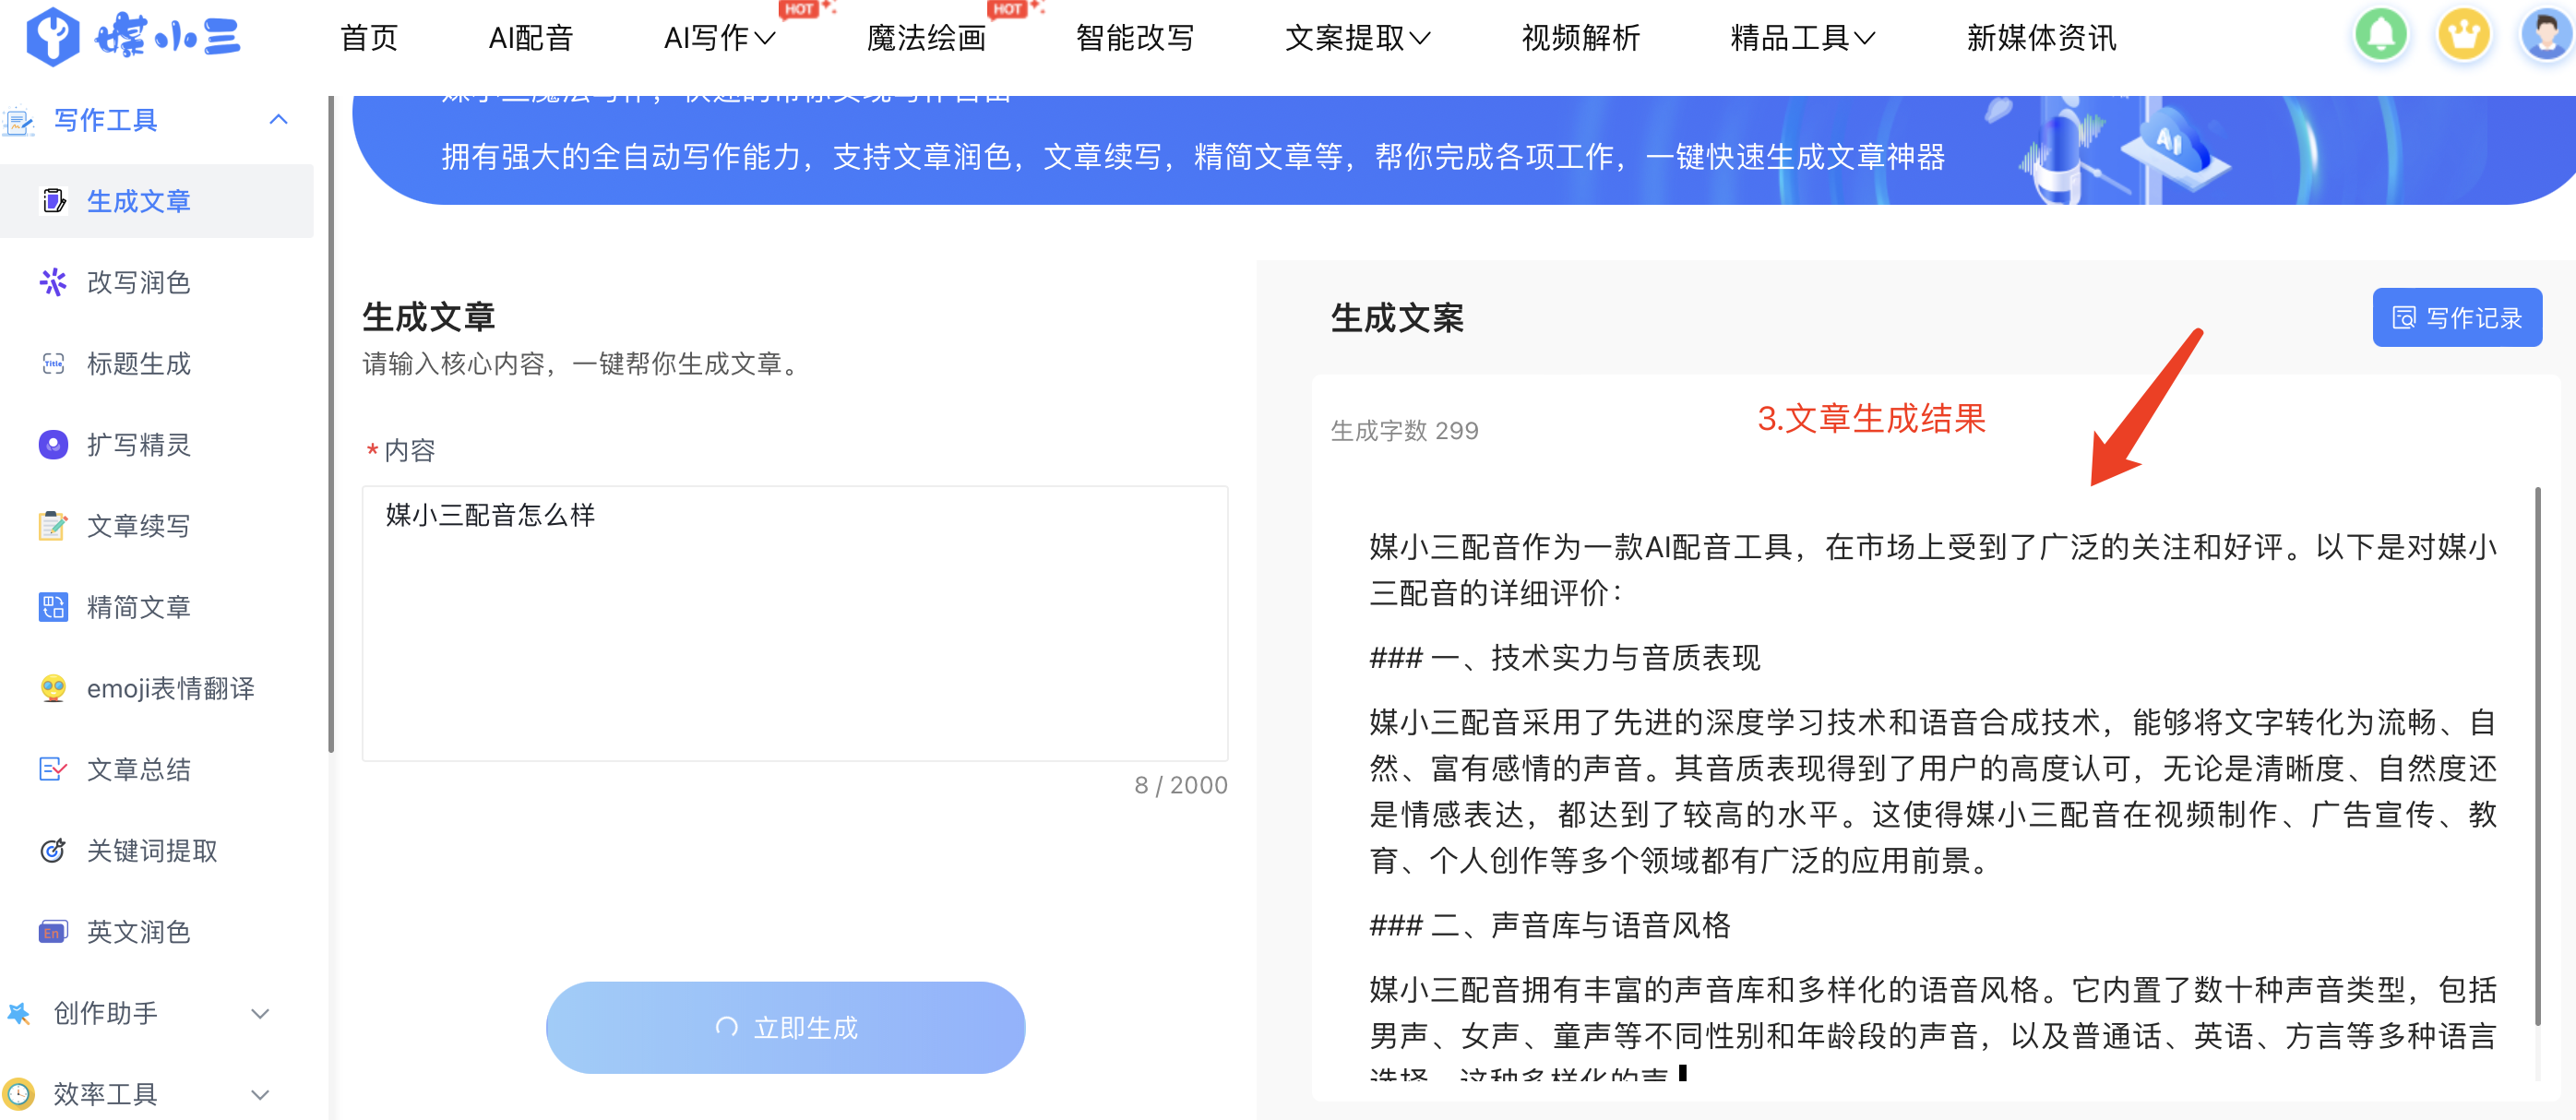The height and width of the screenshot is (1120, 2576).
Task: Open the 文案提取 dropdown menu
Action: point(1358,38)
